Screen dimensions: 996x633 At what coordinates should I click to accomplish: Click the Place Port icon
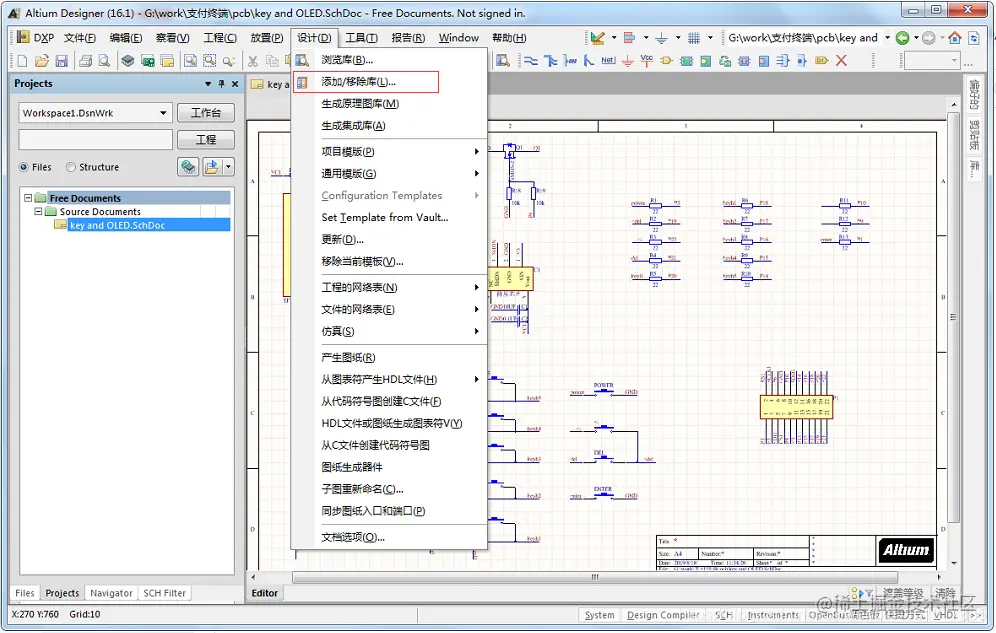point(821,61)
